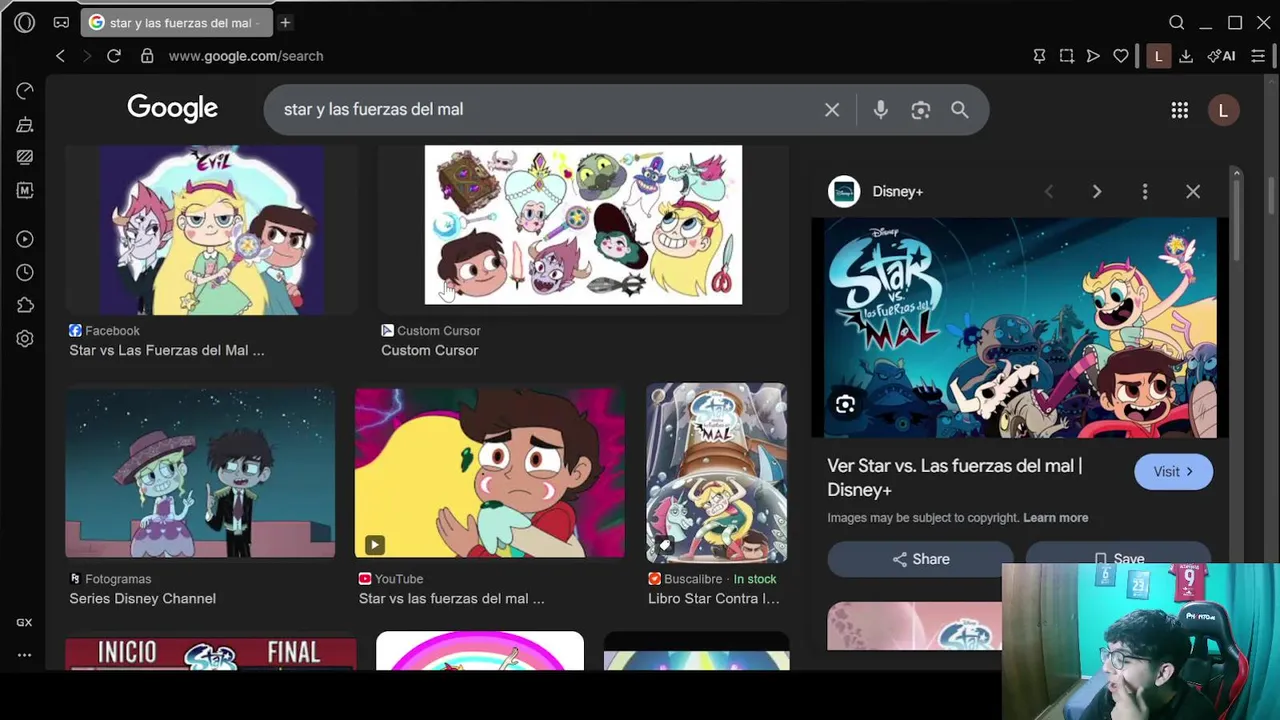Open the Custom Cursor image result
1280x720 pixels.
(x=583, y=225)
